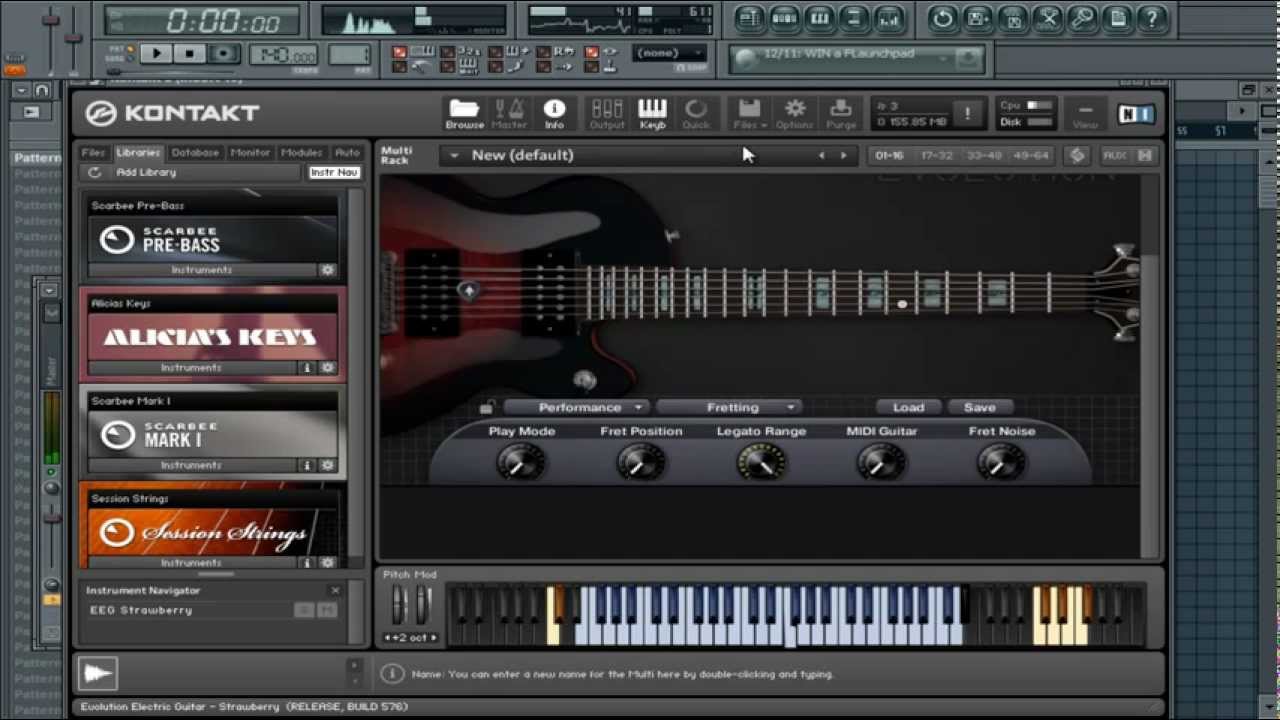
Task: Select rack page 33-48
Action: pos(984,155)
